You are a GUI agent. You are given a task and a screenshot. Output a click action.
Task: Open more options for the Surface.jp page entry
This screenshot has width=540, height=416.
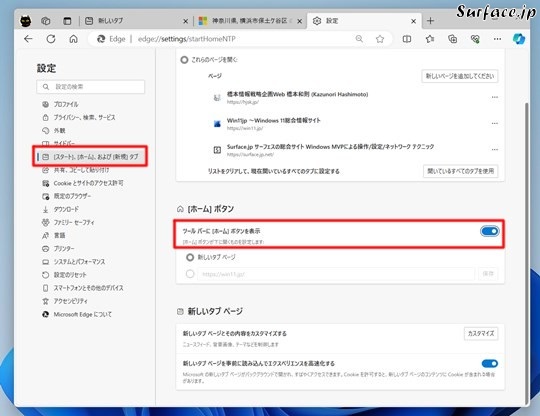[x=495, y=149]
